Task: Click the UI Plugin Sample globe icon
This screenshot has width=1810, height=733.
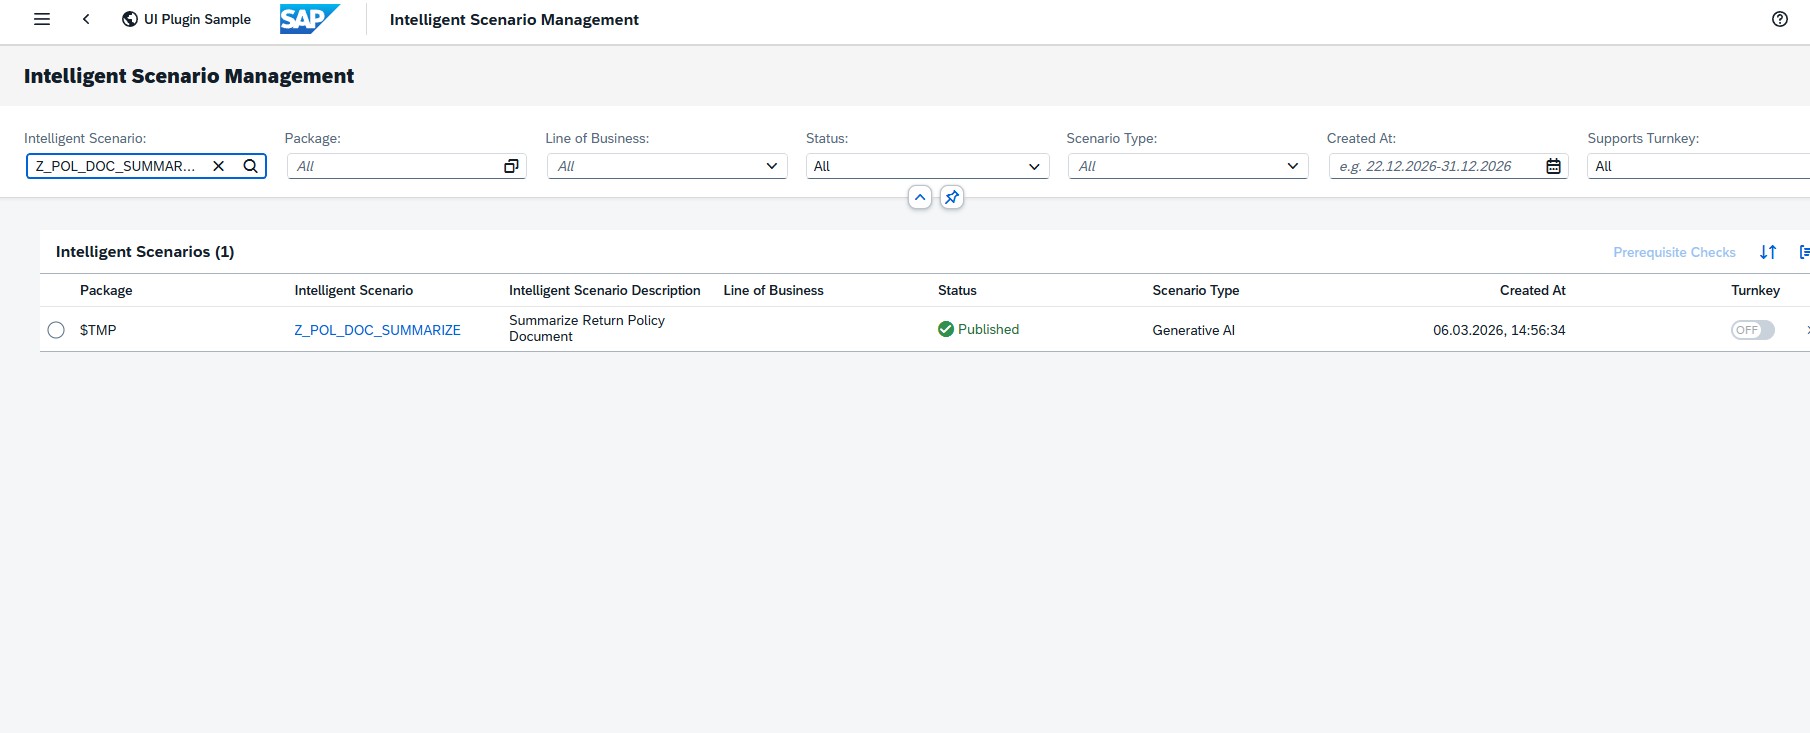Action: [130, 19]
